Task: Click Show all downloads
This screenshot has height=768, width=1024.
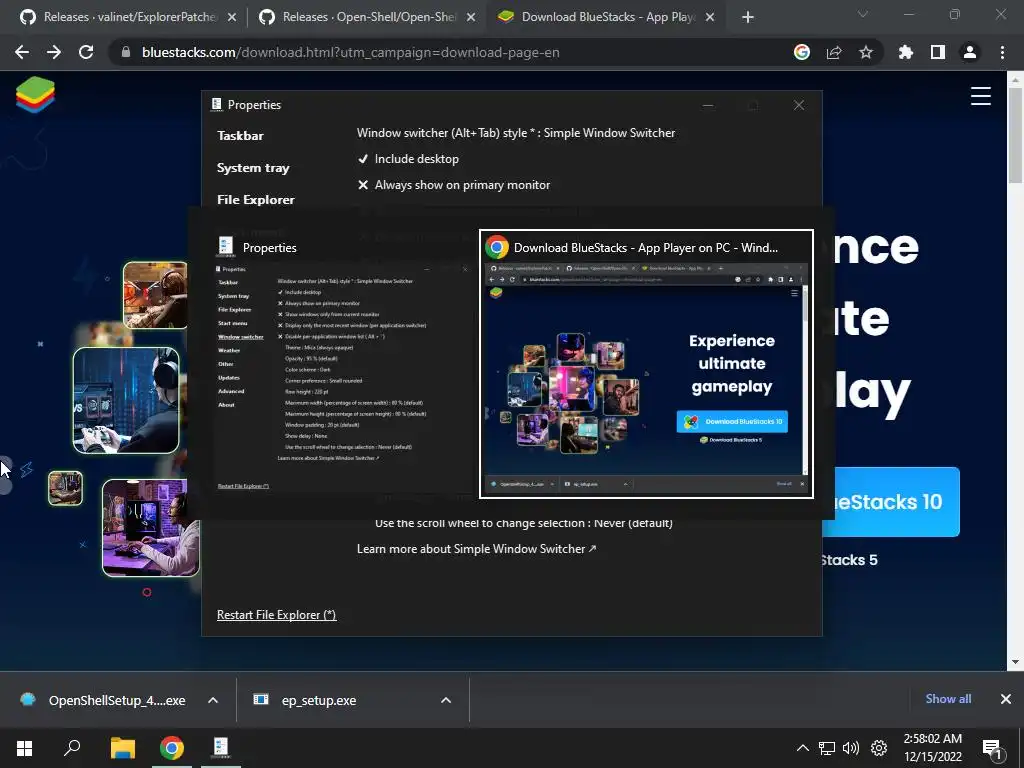Action: [948, 699]
